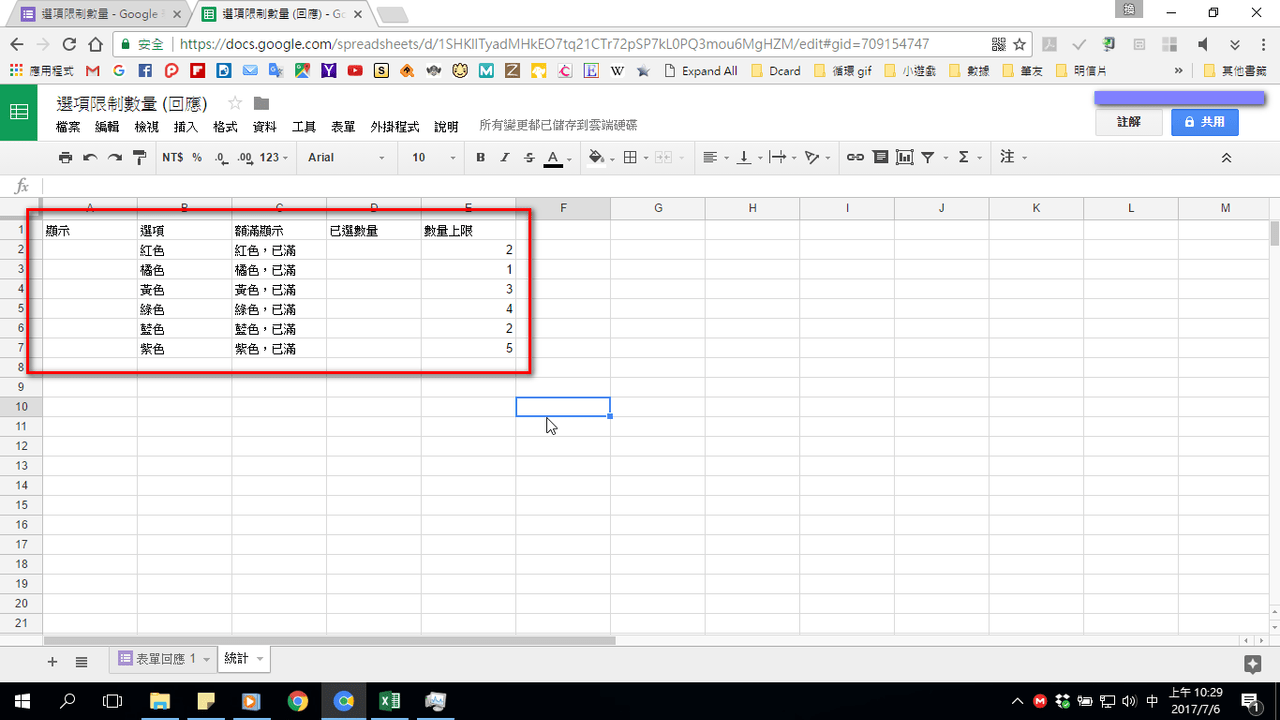The width and height of the screenshot is (1280, 720).
Task: Select column H header
Action: click(x=752, y=208)
